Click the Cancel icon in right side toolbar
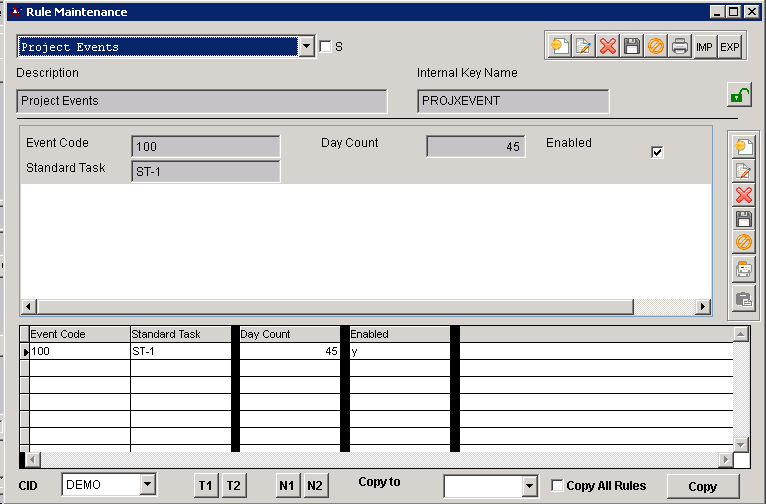The image size is (766, 504). point(743,243)
